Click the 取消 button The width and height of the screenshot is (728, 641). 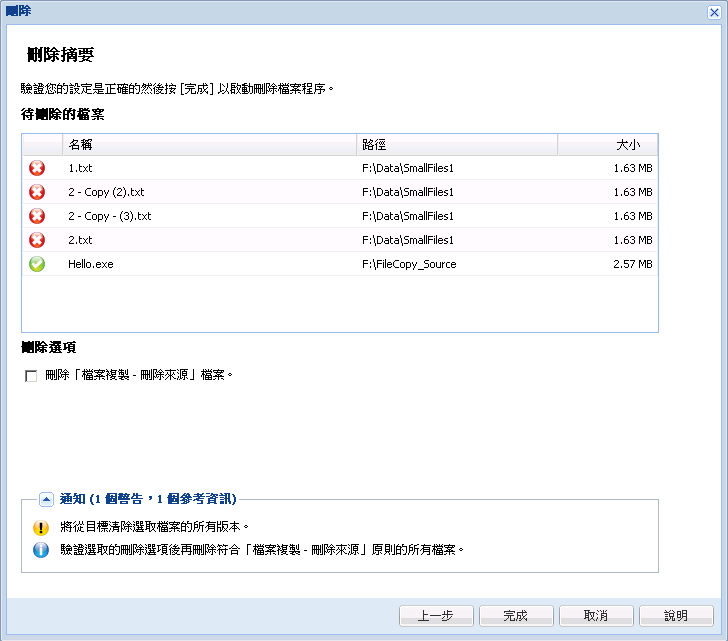coord(596,616)
